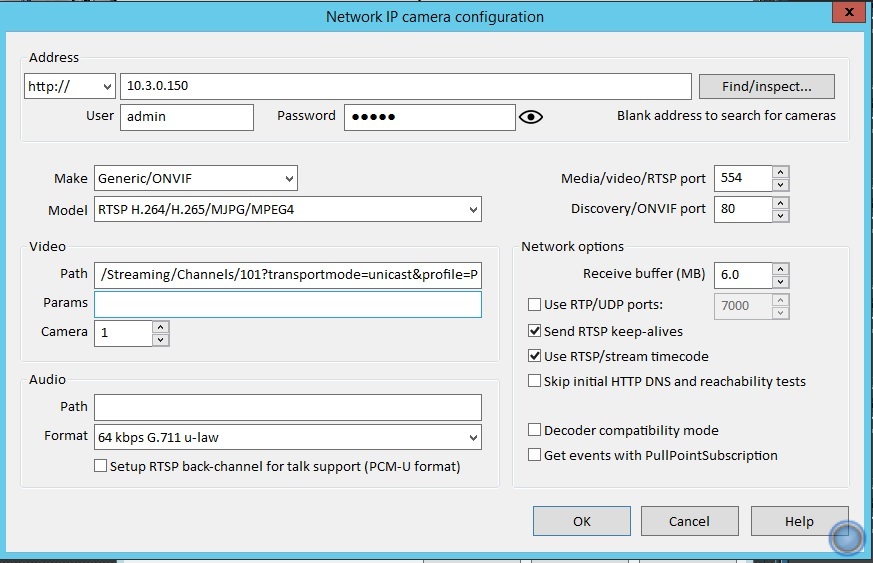Increase the Media/video/RTSP port value
Viewport: 873px width, 563px height.
781,172
